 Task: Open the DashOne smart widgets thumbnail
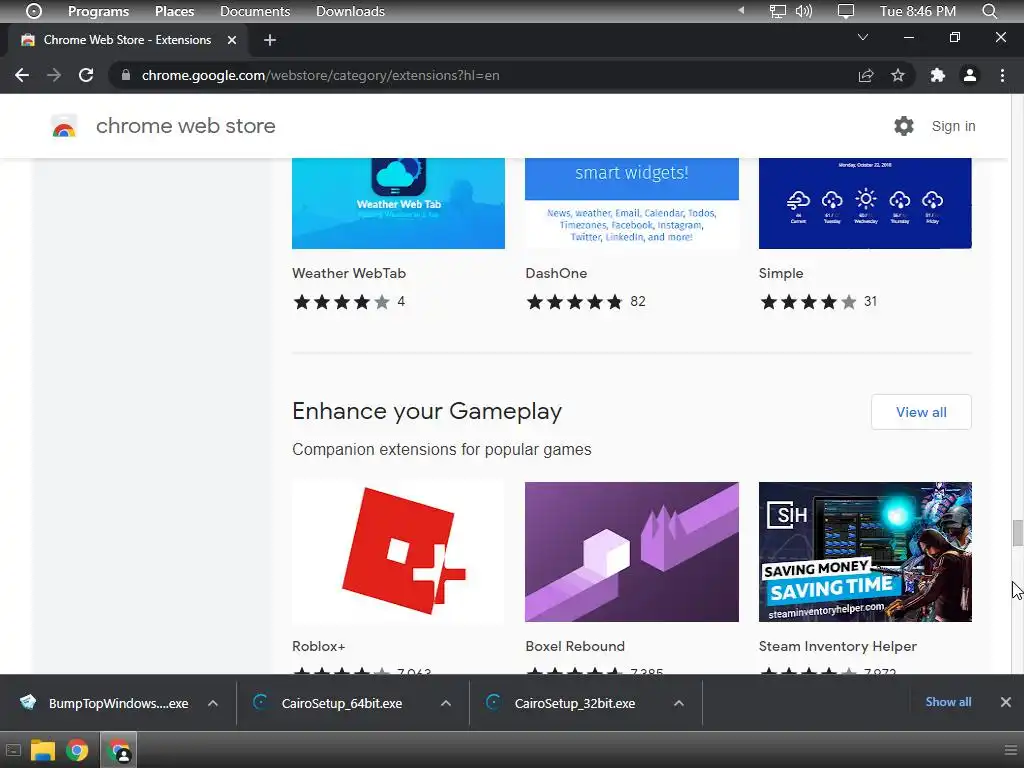pyautogui.click(x=632, y=203)
